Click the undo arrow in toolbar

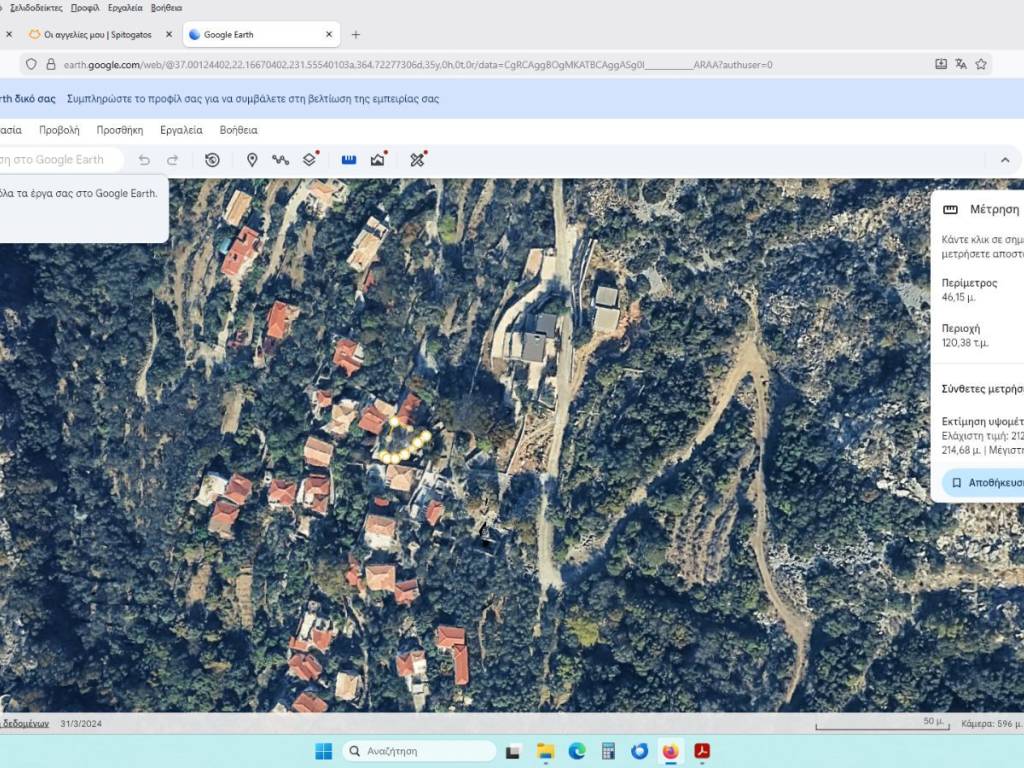click(144, 160)
